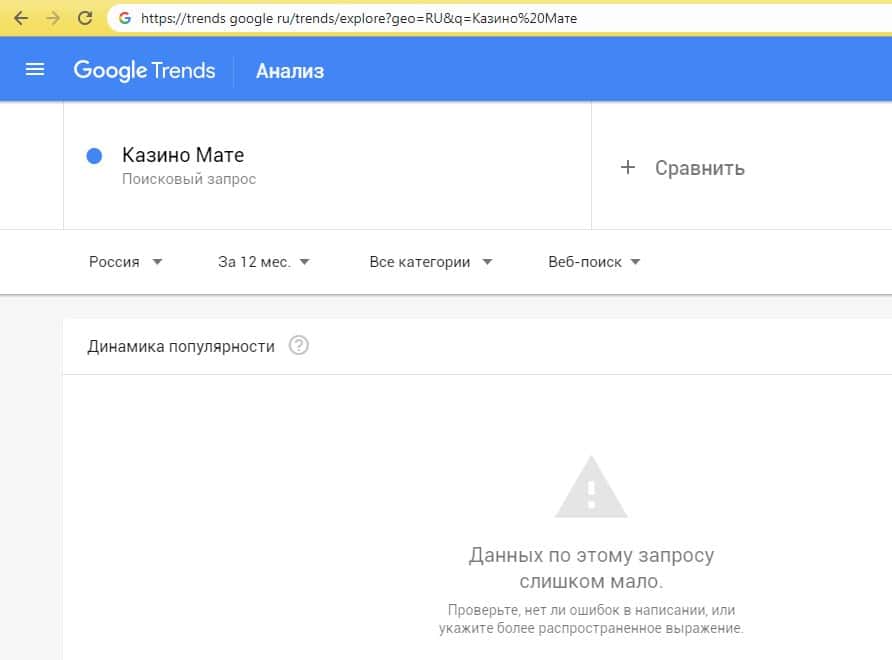Click the Google site icon in address bar
Image resolution: width=892 pixels, height=660 pixels.
tap(125, 18)
